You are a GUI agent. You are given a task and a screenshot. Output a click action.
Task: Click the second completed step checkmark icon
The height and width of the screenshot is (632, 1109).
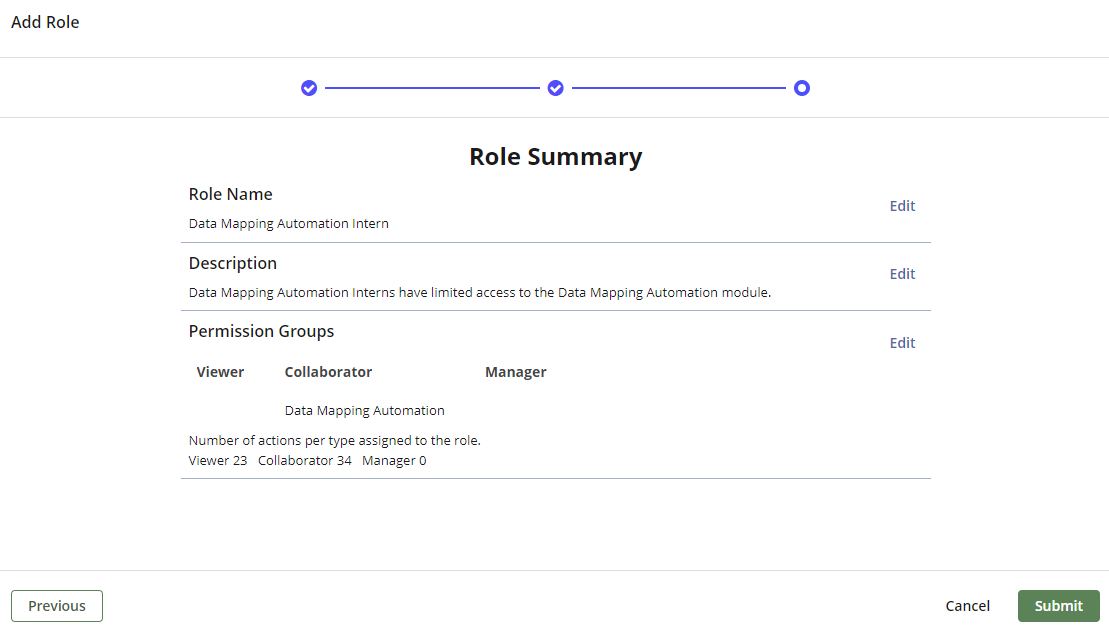pos(555,88)
